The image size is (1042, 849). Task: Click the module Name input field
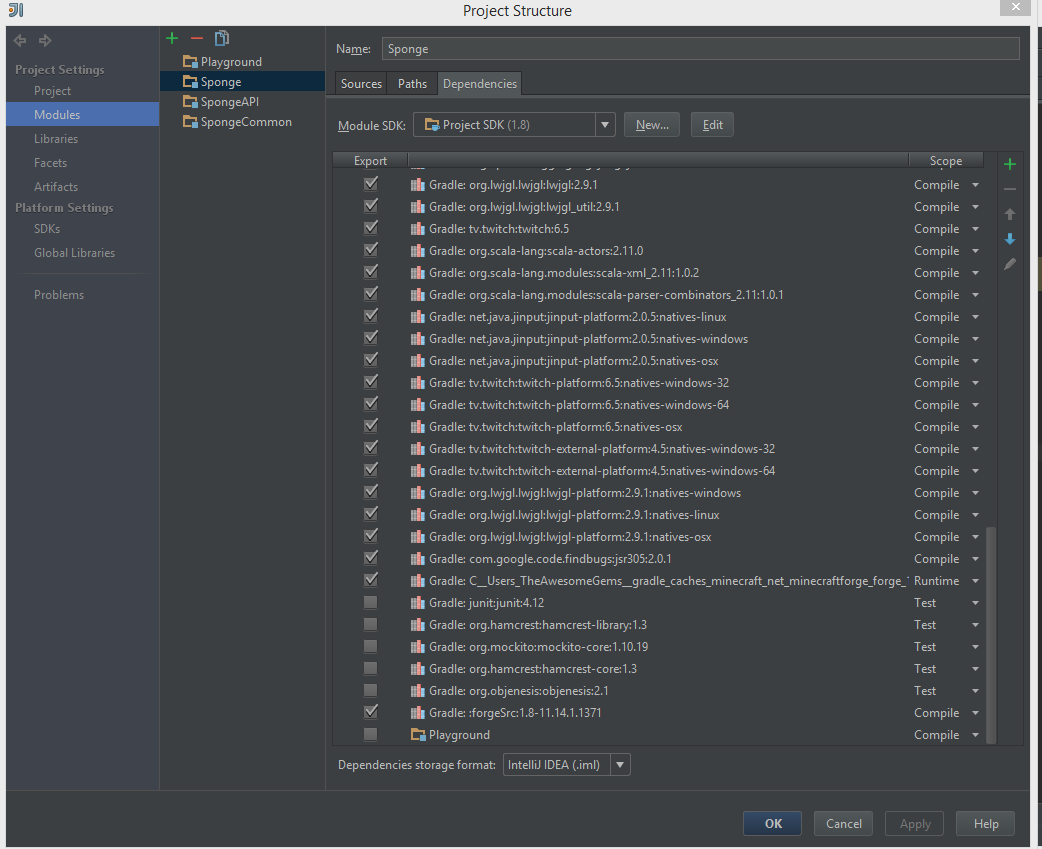(x=700, y=49)
